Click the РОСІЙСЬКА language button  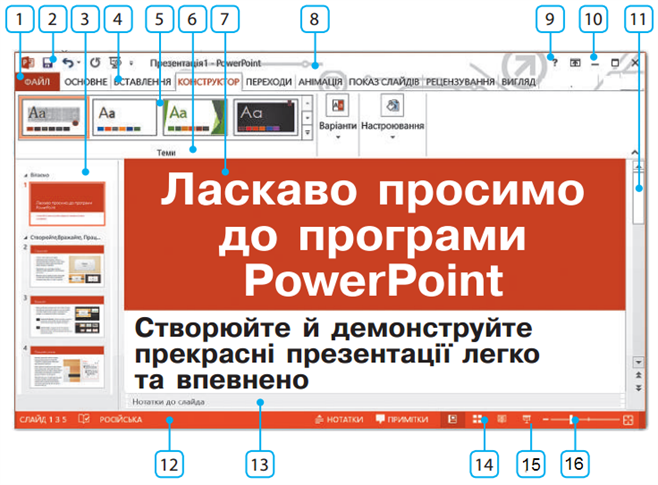(x=119, y=421)
